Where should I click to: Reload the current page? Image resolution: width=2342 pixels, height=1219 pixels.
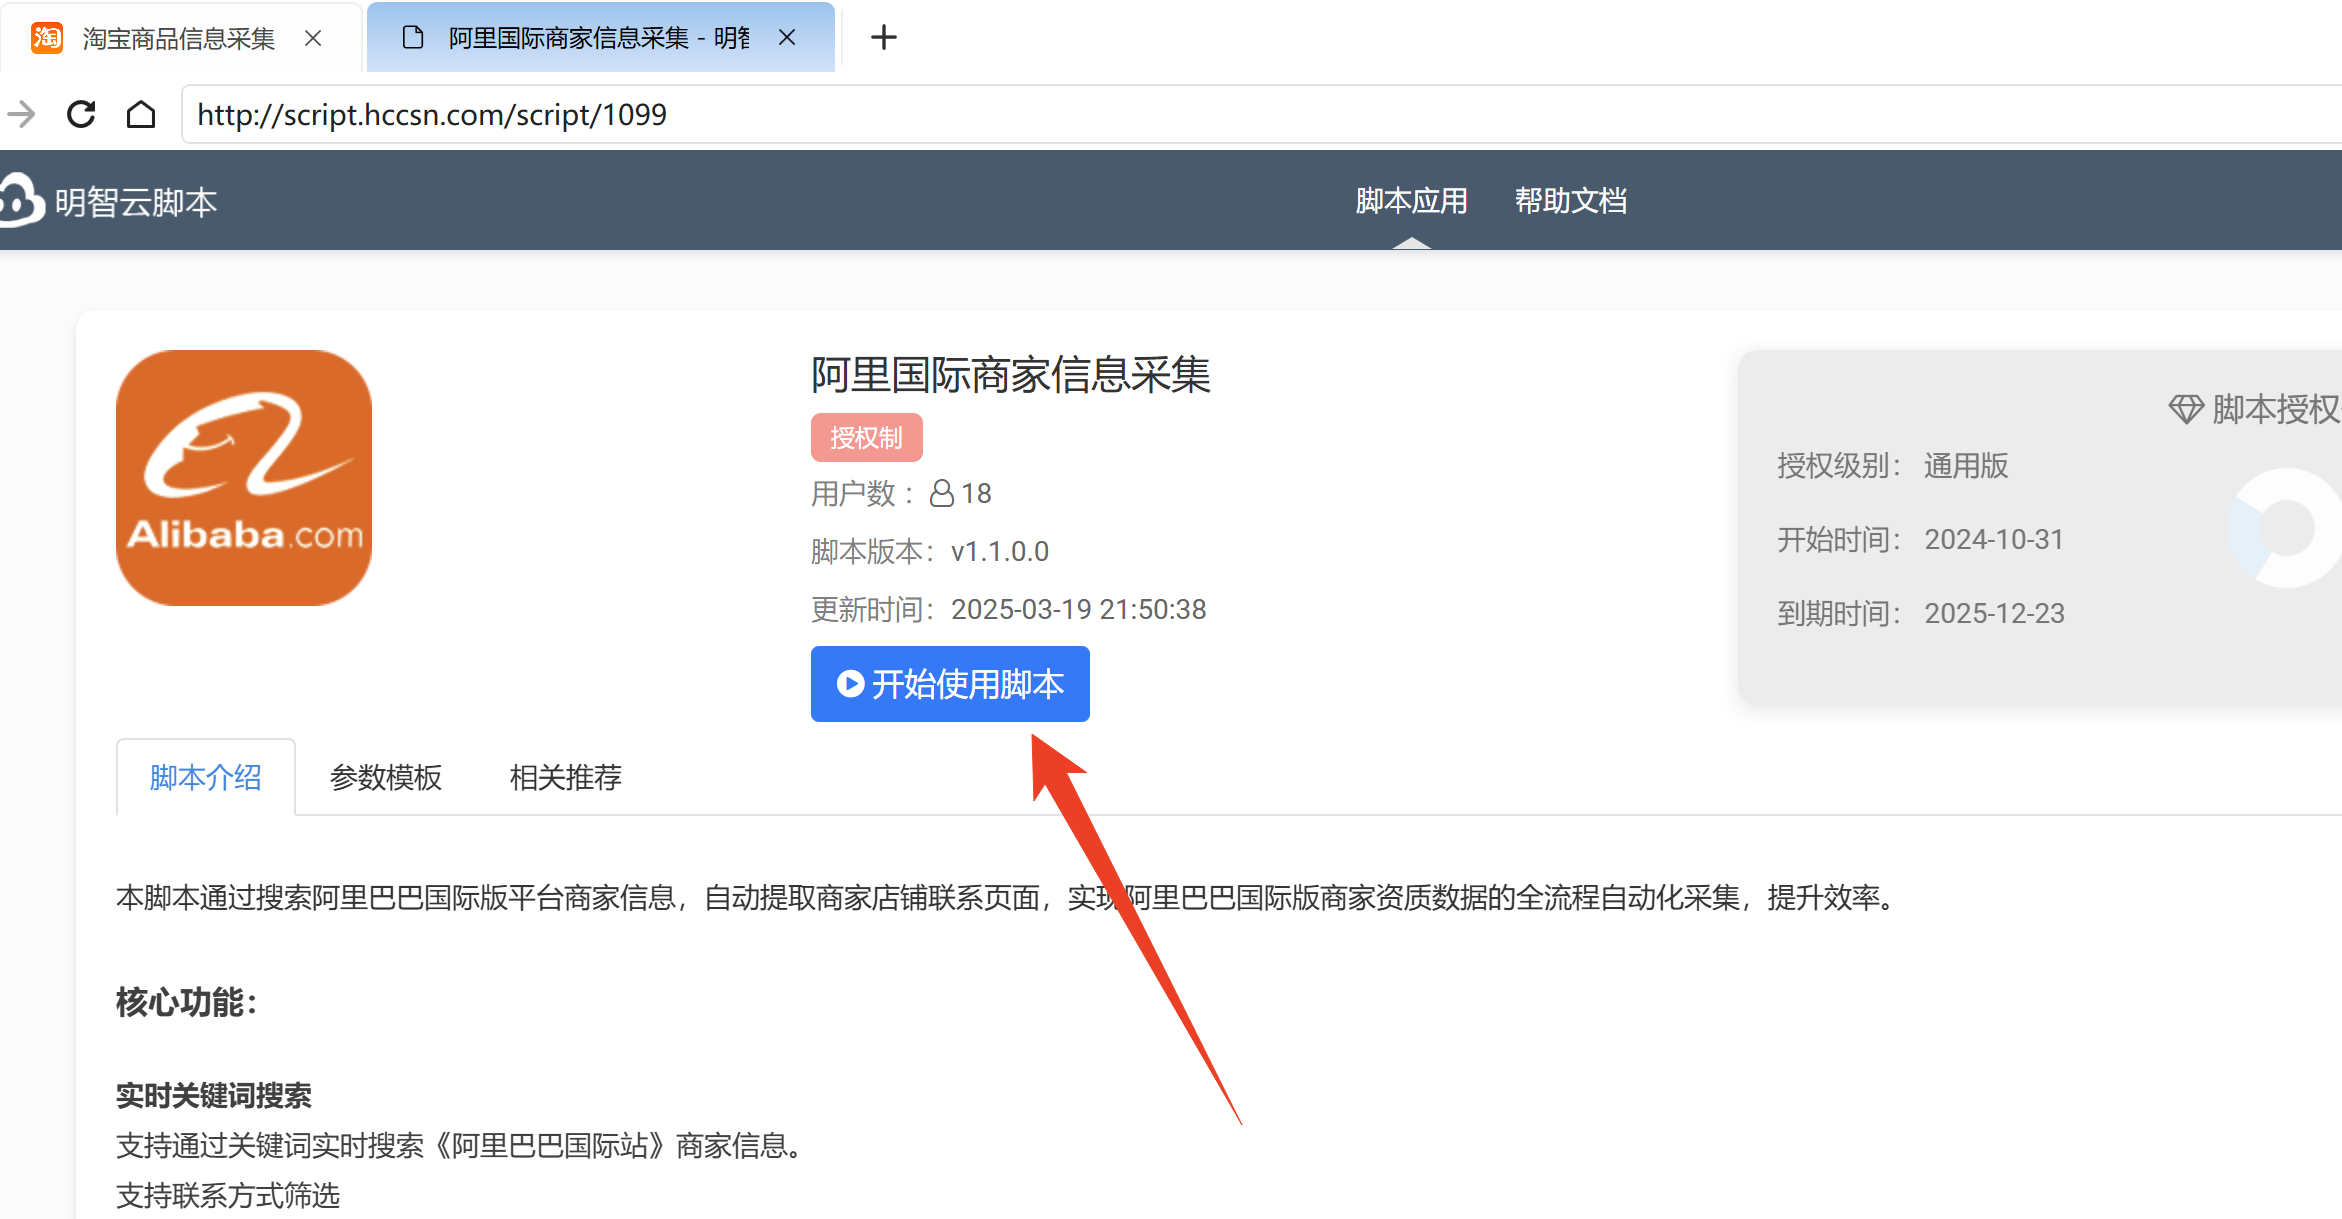(x=81, y=114)
